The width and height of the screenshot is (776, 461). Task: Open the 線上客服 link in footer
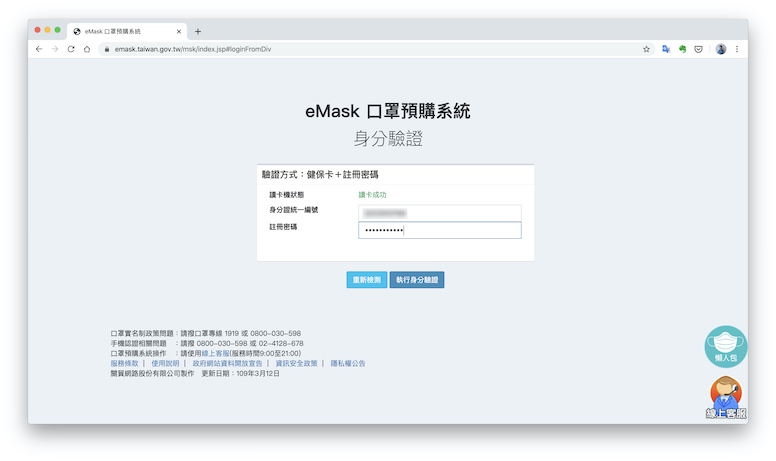coord(215,353)
